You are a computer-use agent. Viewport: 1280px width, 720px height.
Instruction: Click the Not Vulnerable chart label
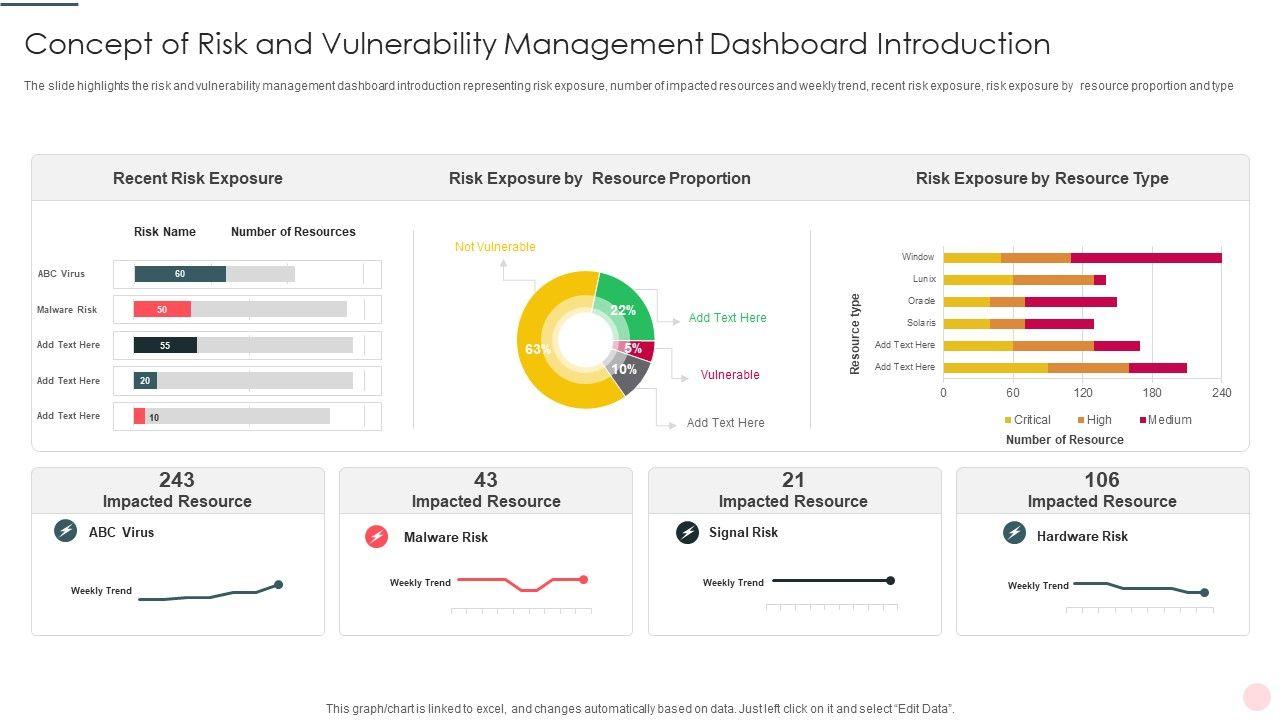tap(495, 247)
